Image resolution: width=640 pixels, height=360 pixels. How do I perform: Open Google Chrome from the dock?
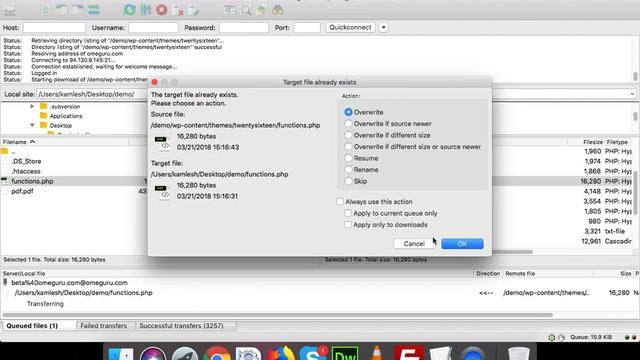(x=217, y=353)
